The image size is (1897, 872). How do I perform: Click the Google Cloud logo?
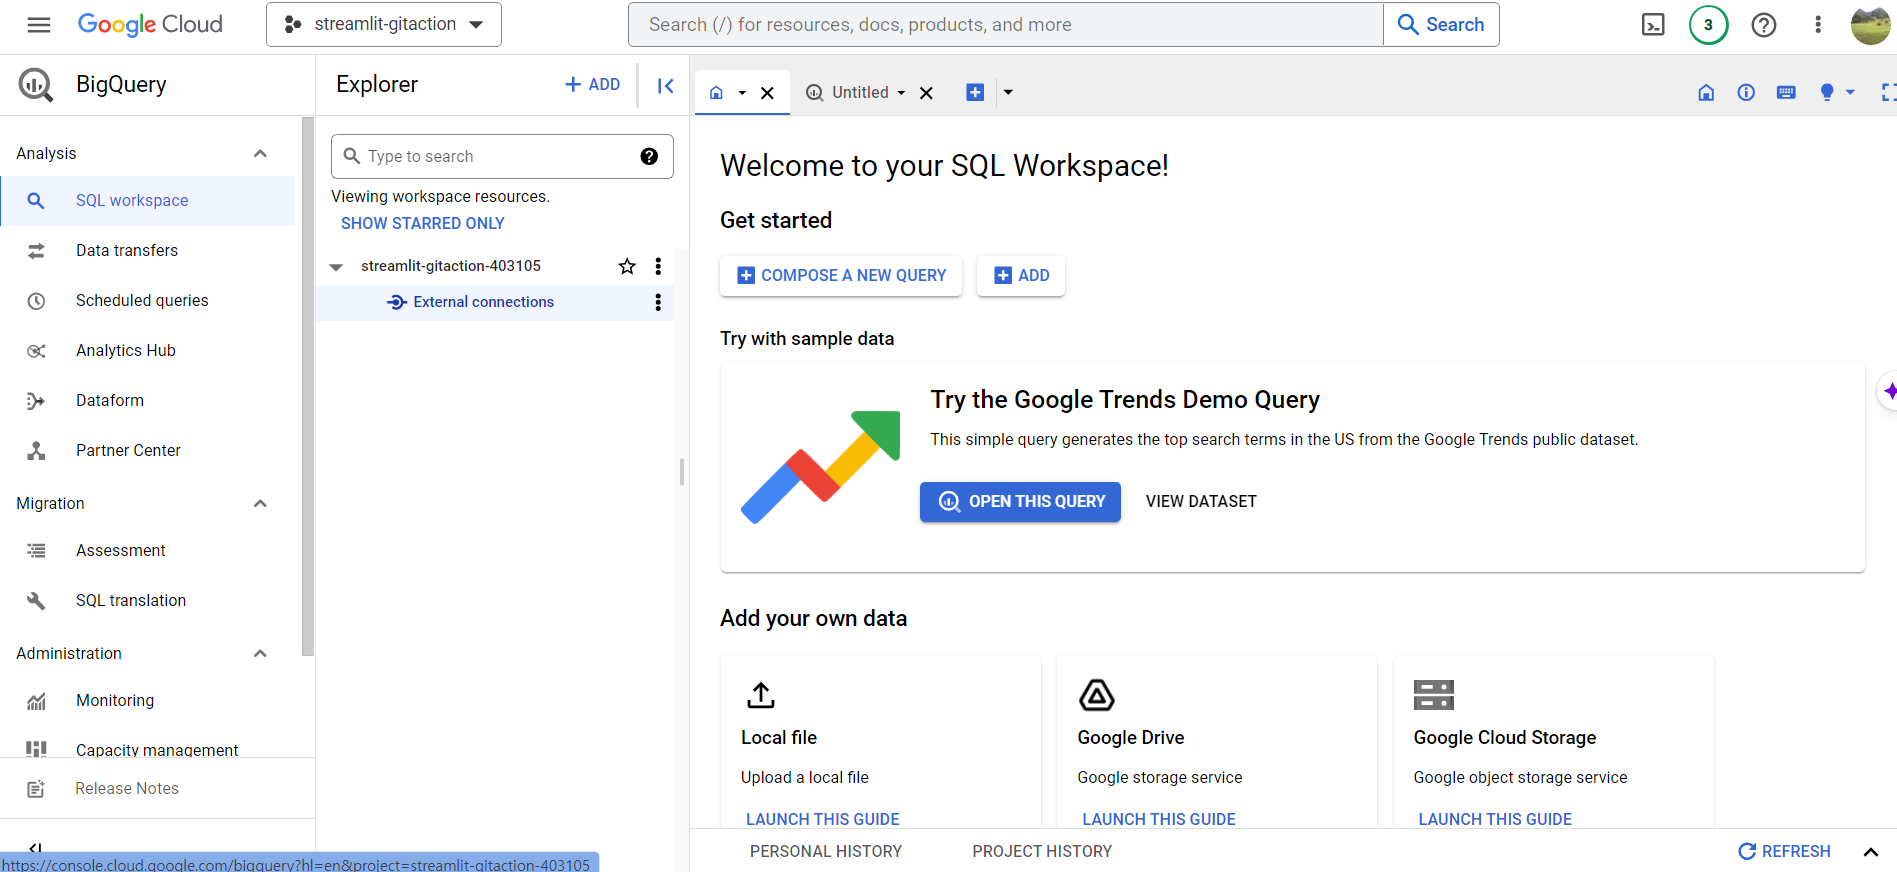tap(150, 25)
